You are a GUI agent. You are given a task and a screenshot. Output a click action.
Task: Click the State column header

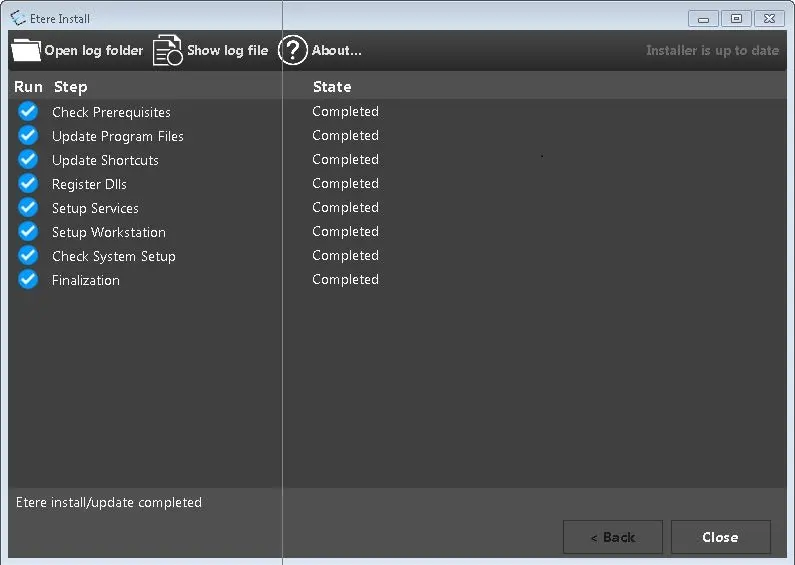pyautogui.click(x=331, y=87)
